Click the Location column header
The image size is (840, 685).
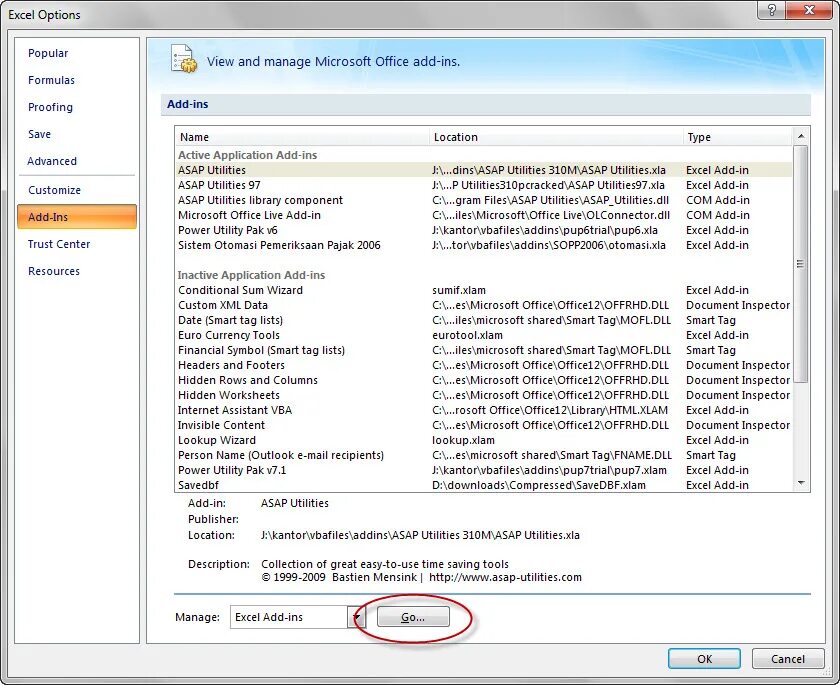coord(556,137)
